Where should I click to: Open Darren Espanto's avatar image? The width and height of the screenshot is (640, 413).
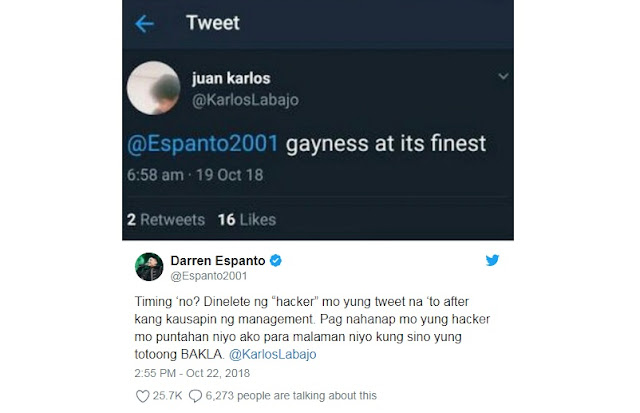pyautogui.click(x=149, y=267)
